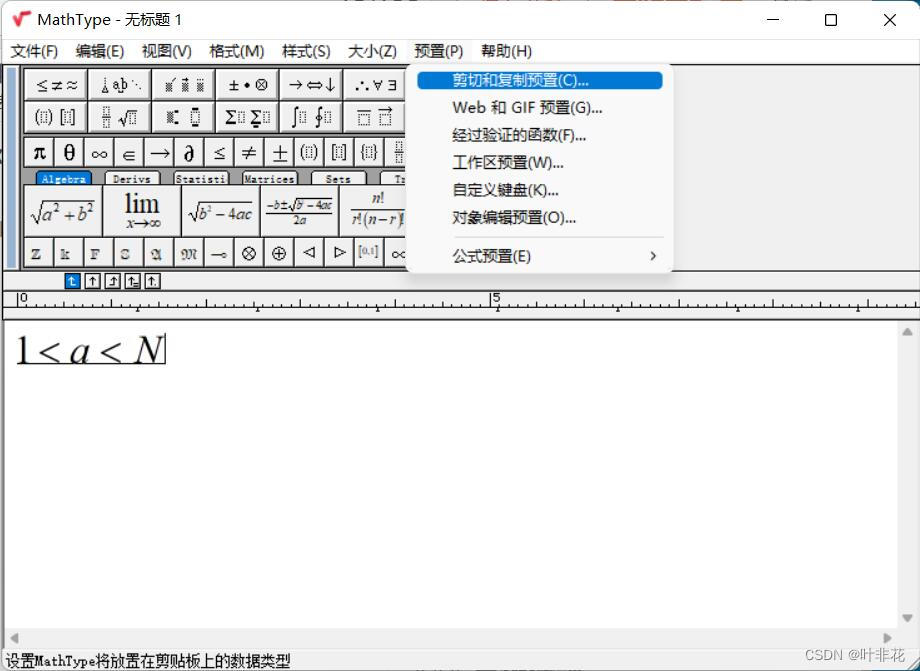
Task: Insert the square root of a²+b² expression
Action: click(63, 211)
